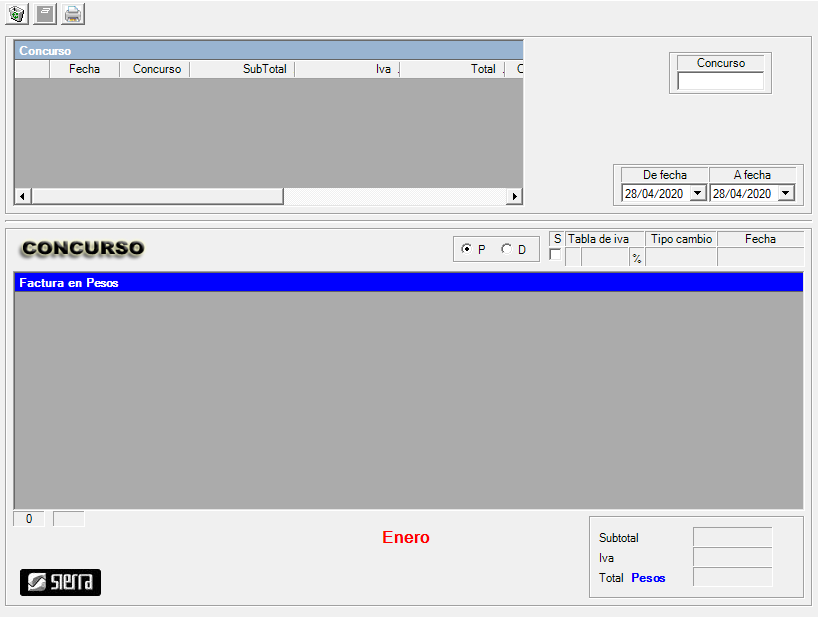The width and height of the screenshot is (818, 617).
Task: Select the P radio button
Action: coord(467,249)
